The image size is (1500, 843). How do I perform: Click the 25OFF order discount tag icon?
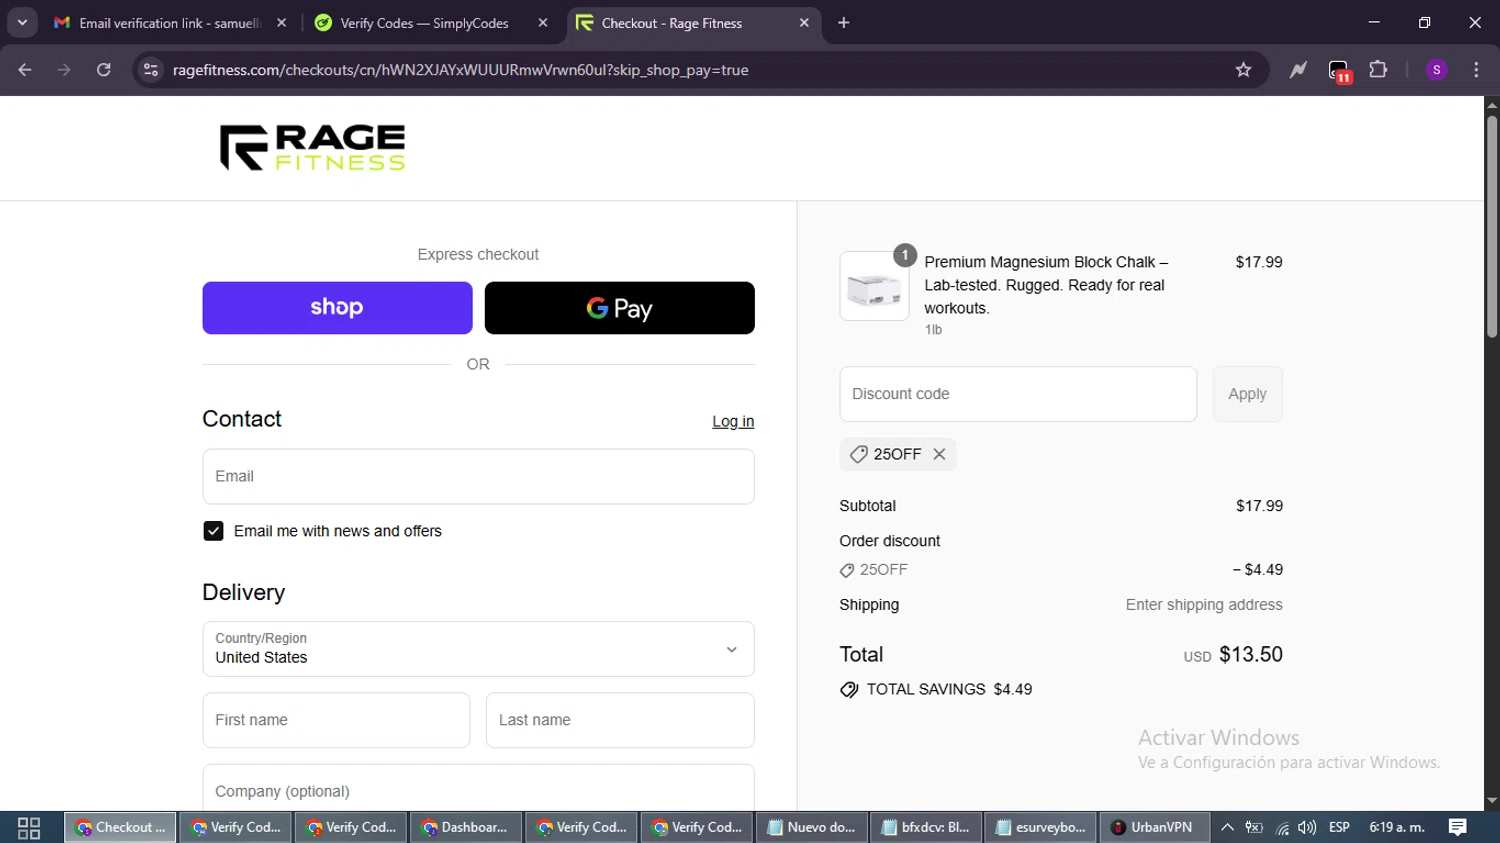(x=847, y=570)
